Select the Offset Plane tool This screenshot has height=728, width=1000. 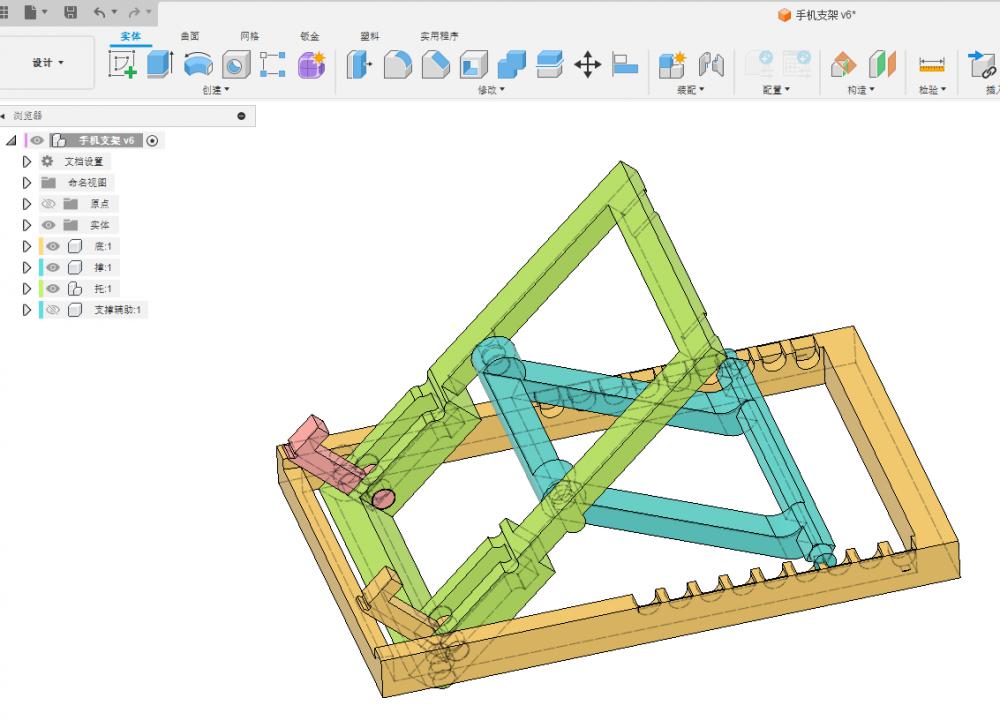pos(844,64)
